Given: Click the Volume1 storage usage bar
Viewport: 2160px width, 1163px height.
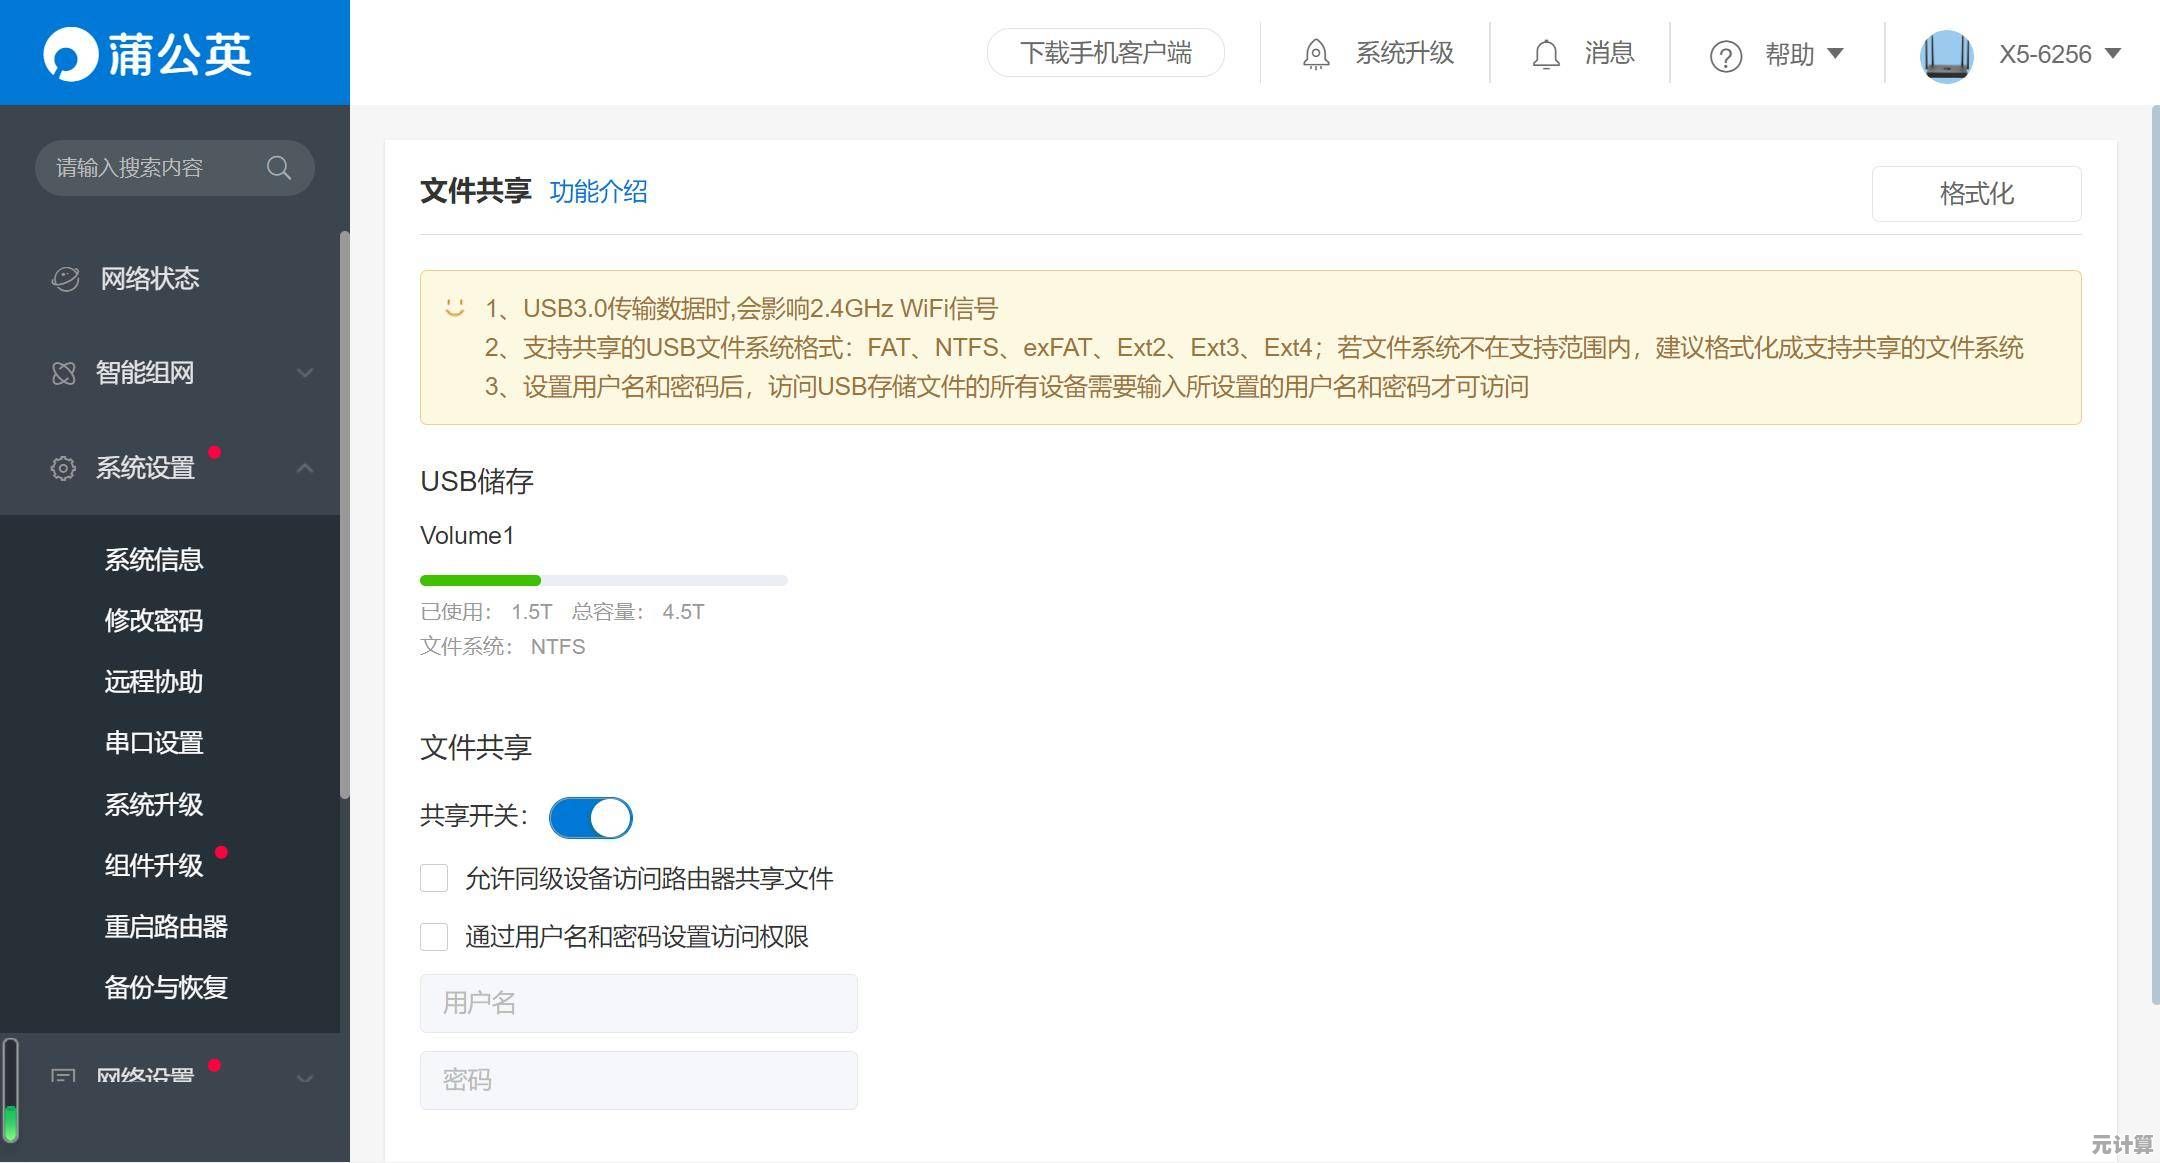Looking at the screenshot, I should pyautogui.click(x=603, y=580).
